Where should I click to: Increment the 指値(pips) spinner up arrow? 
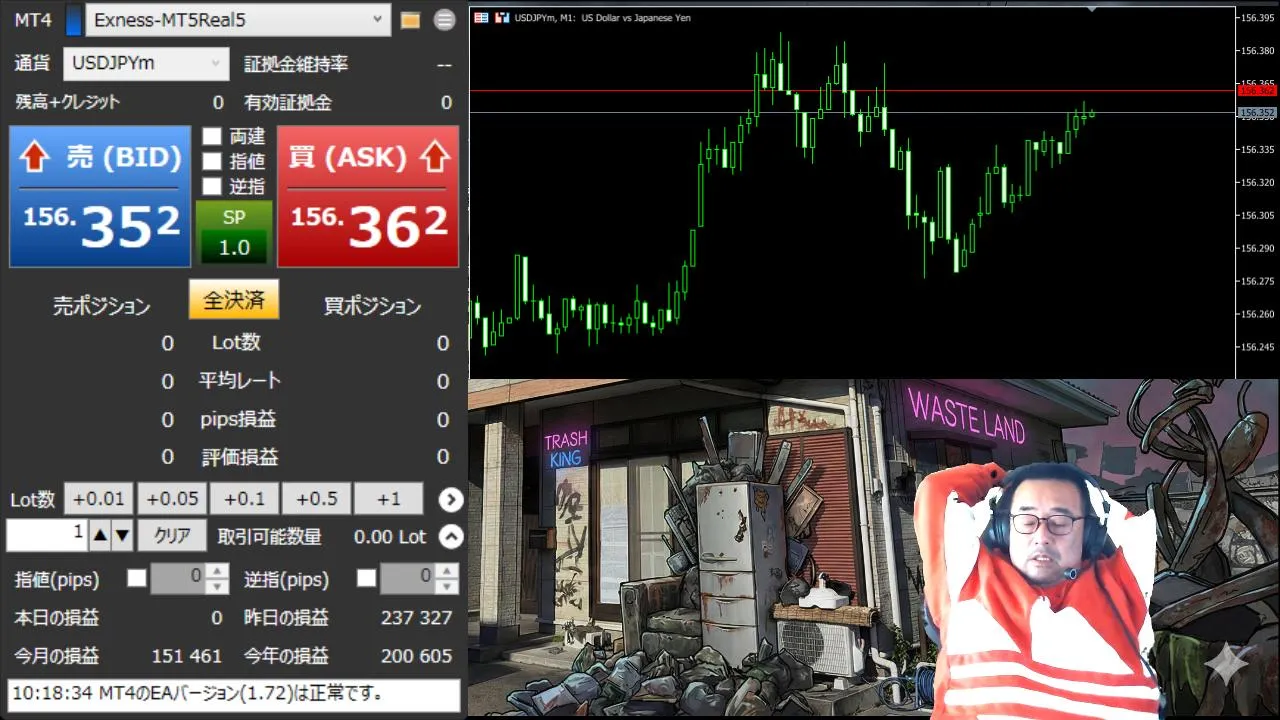tap(218, 571)
